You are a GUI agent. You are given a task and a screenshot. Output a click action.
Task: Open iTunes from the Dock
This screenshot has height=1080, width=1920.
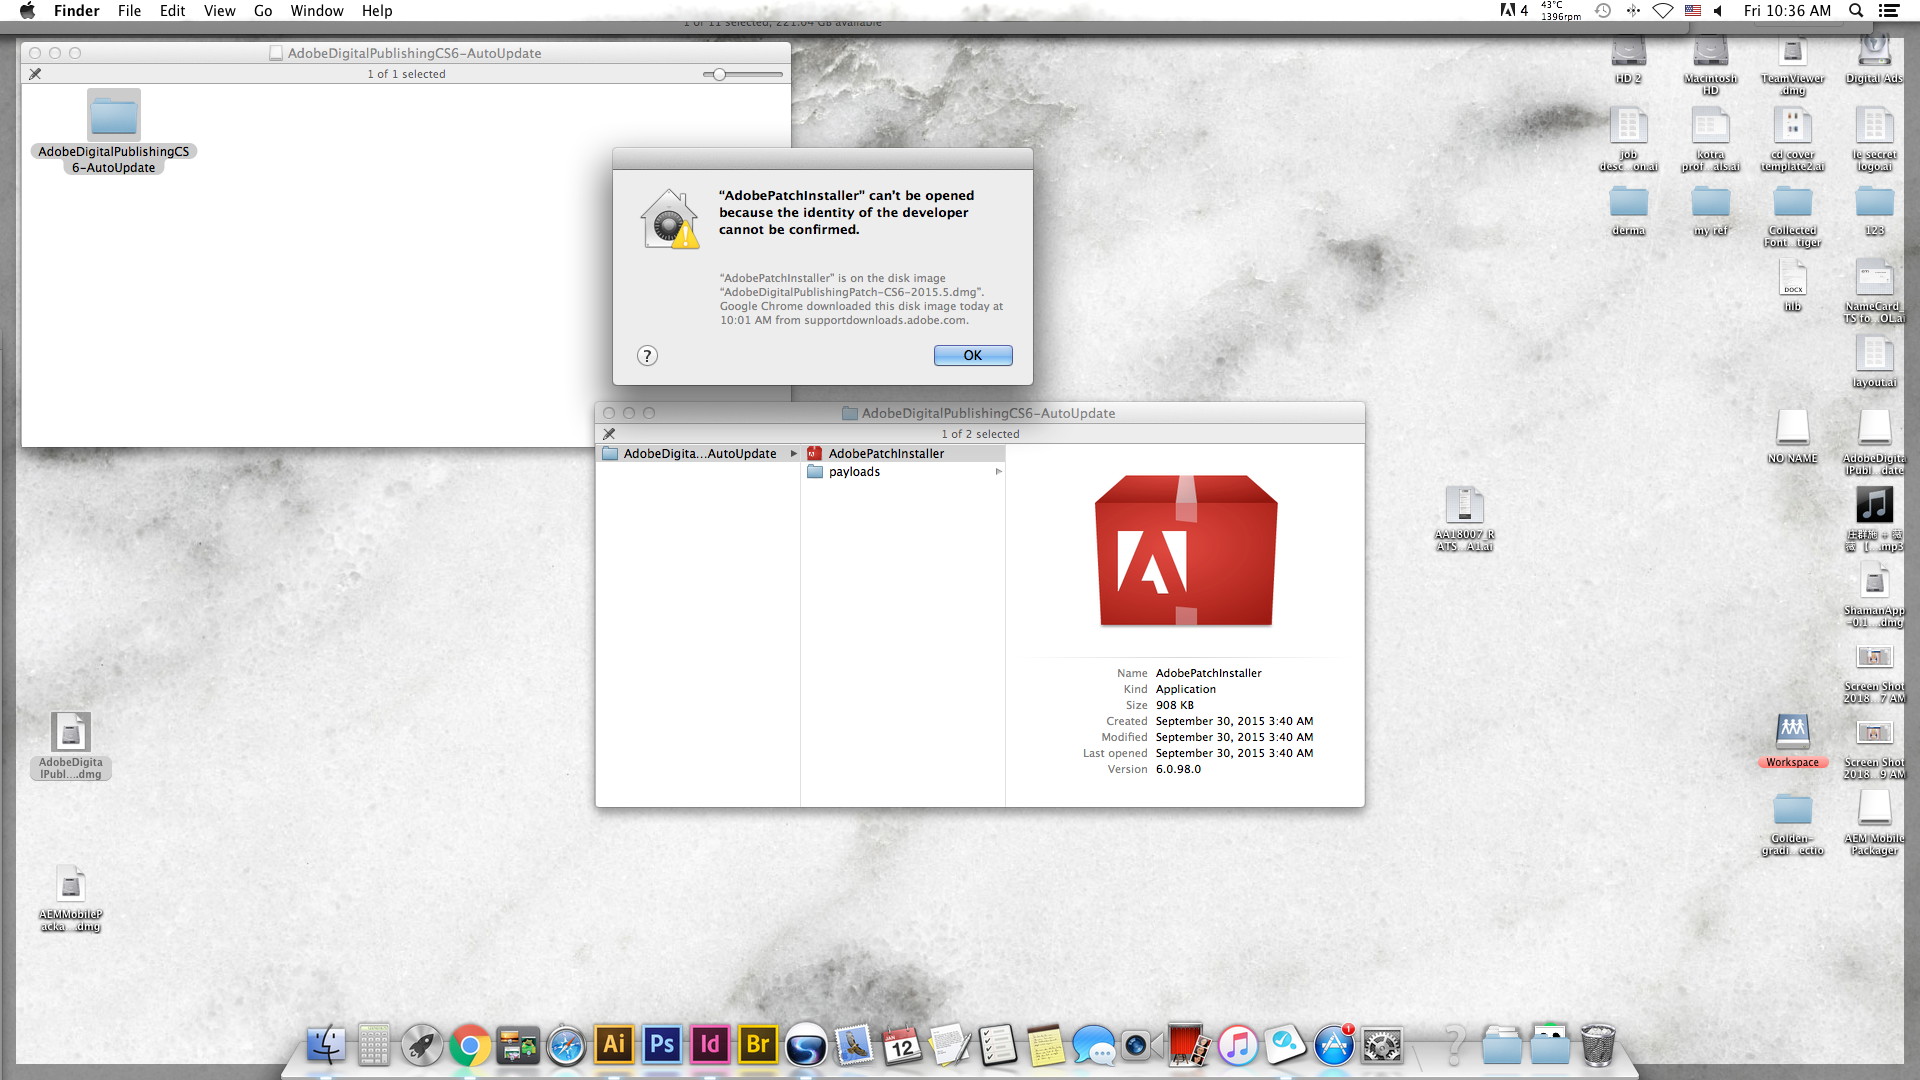1238,1046
